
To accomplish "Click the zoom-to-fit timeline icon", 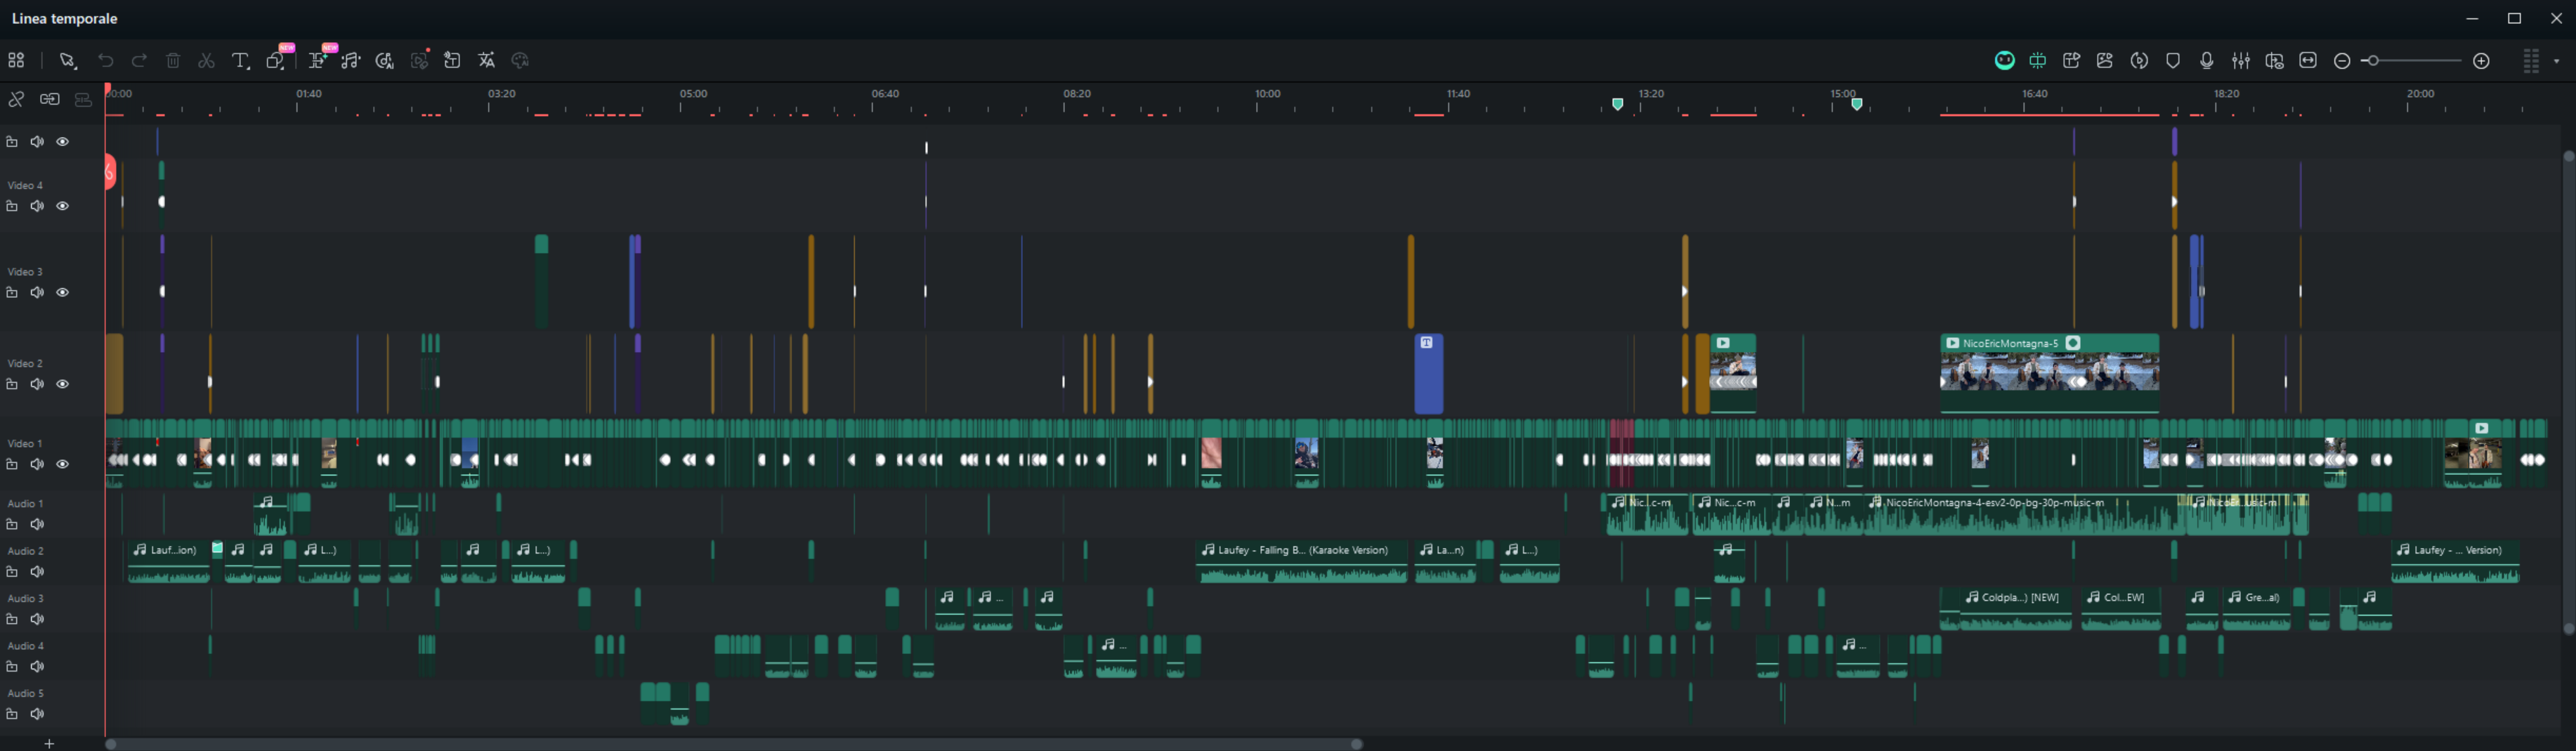I will click(2308, 61).
